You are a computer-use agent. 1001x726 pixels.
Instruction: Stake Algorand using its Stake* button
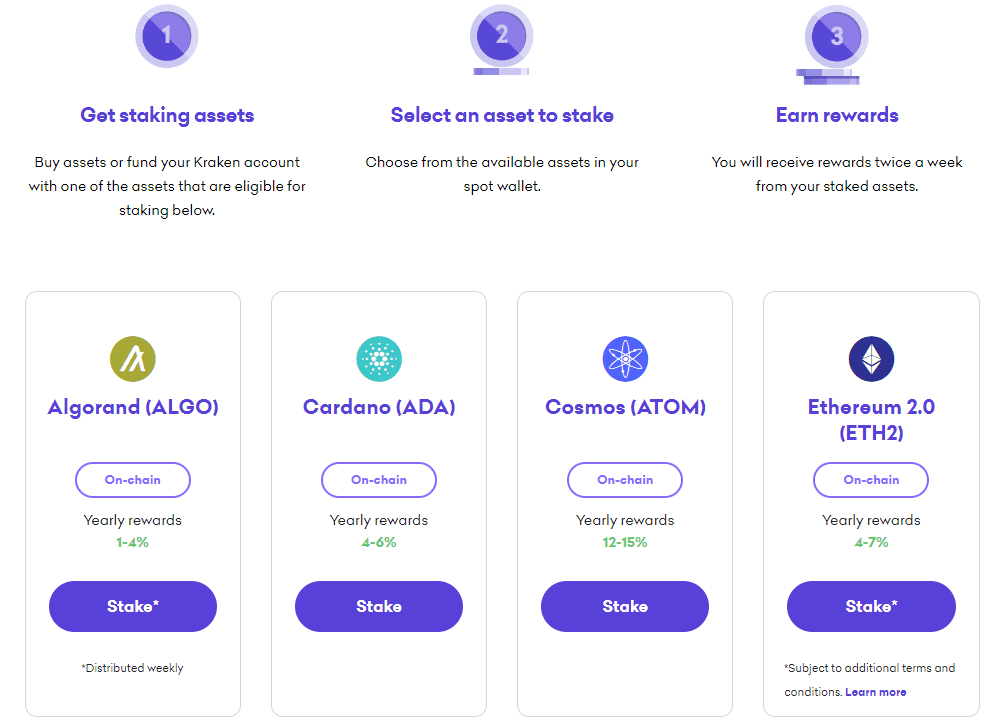click(x=133, y=607)
